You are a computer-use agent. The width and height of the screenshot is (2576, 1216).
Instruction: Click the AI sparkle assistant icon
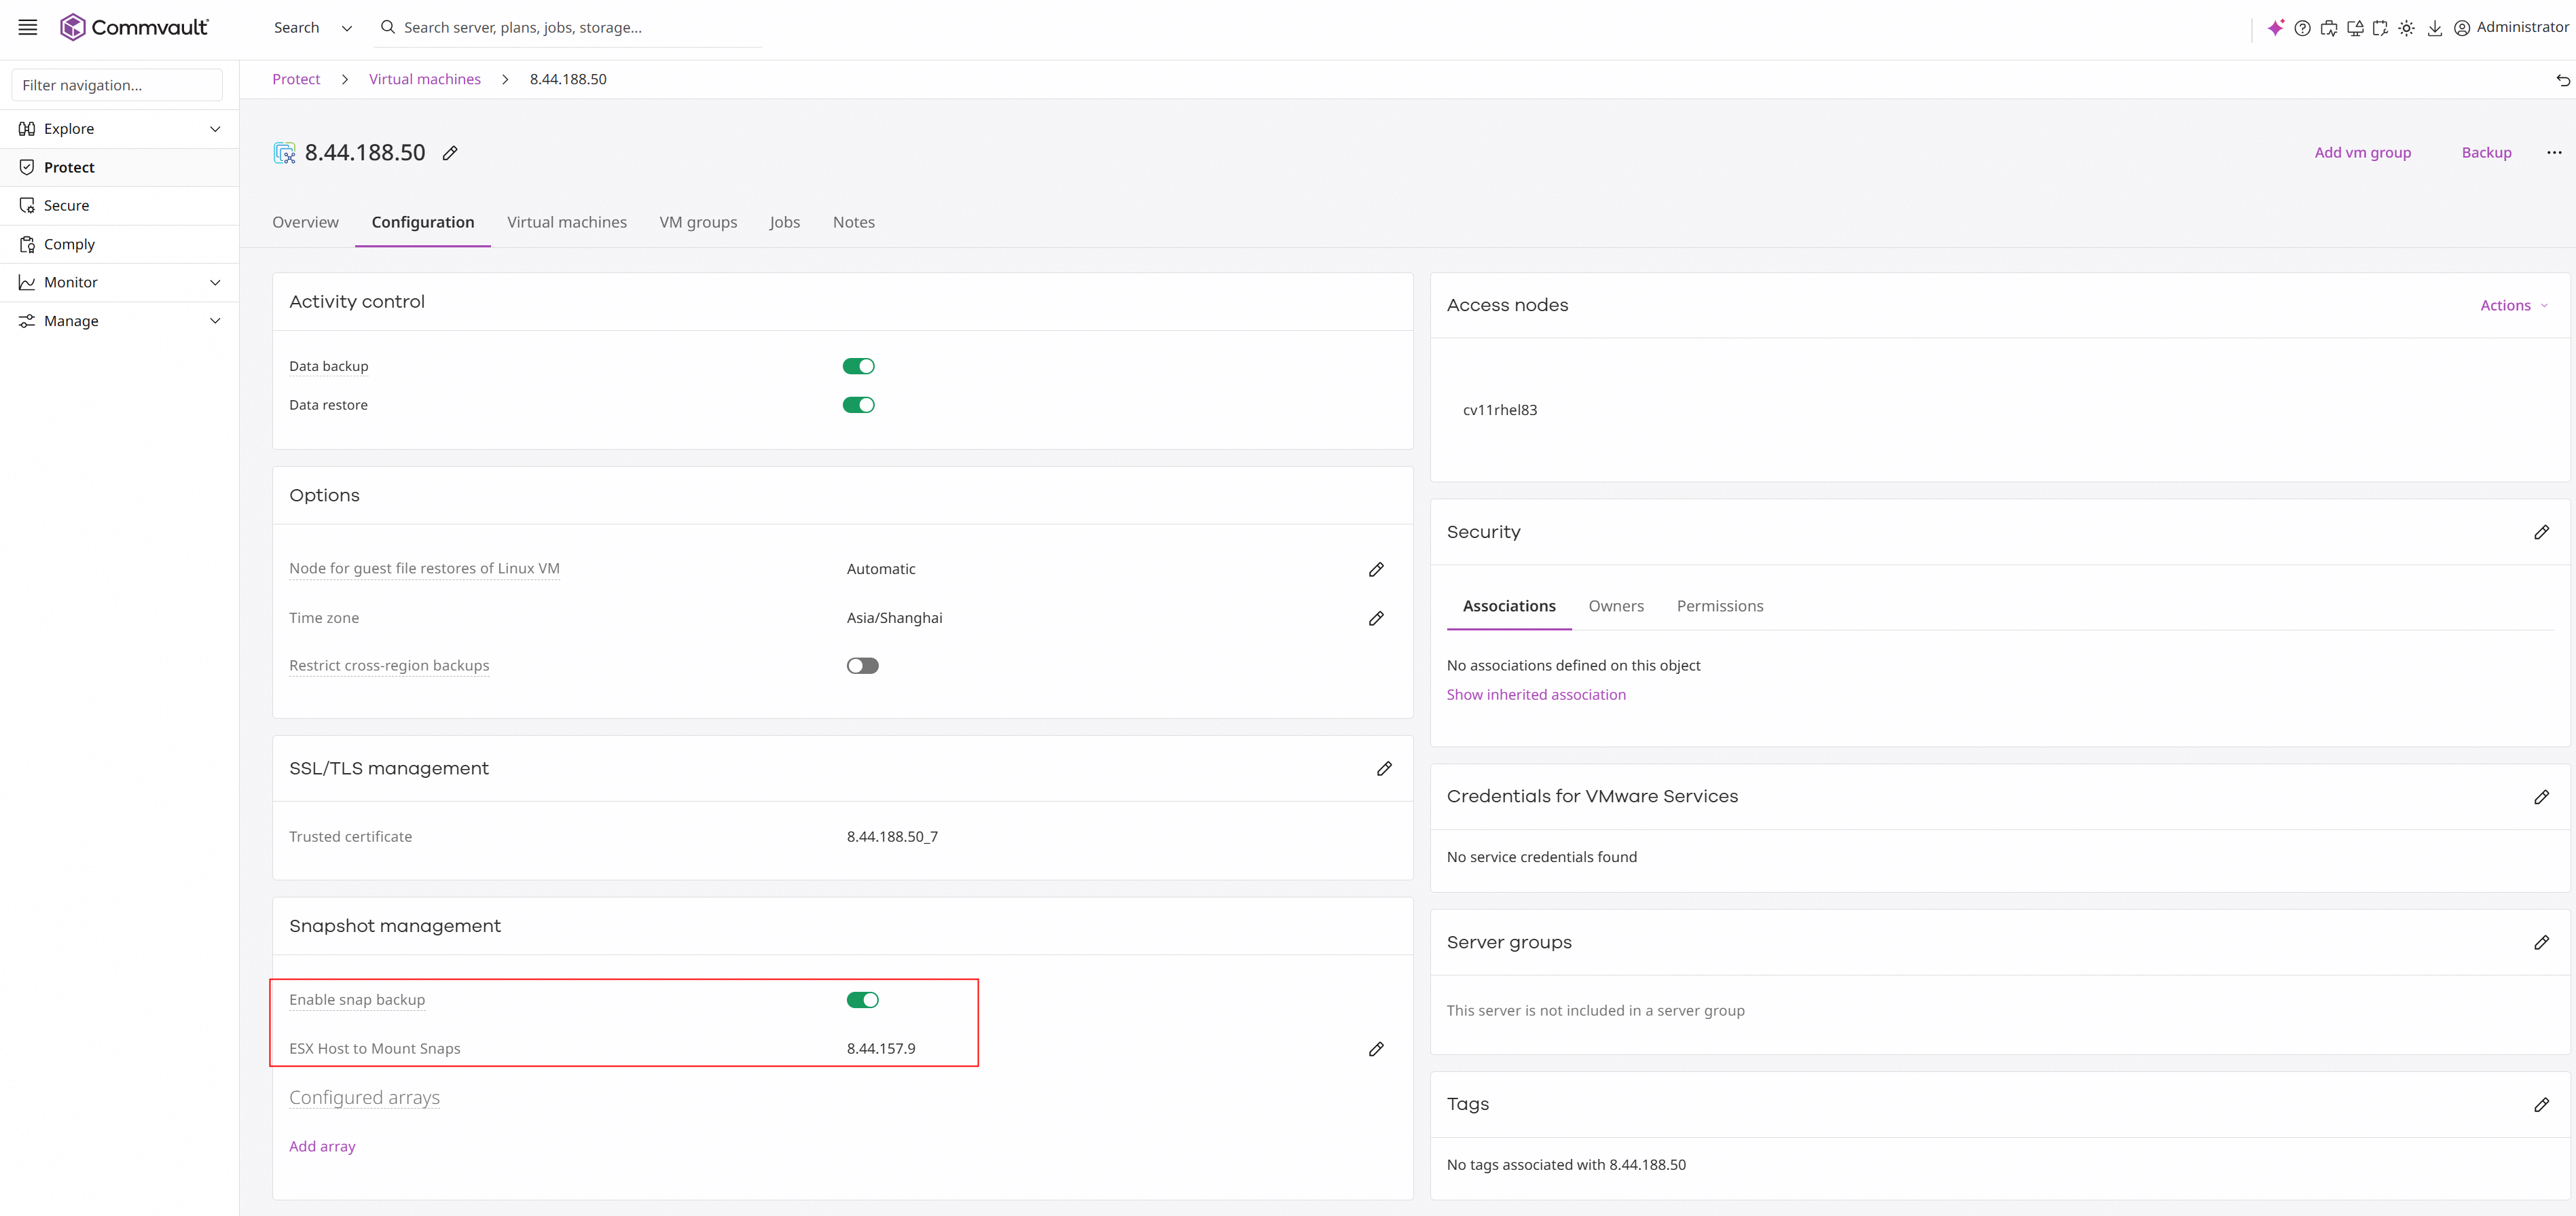point(2275,28)
